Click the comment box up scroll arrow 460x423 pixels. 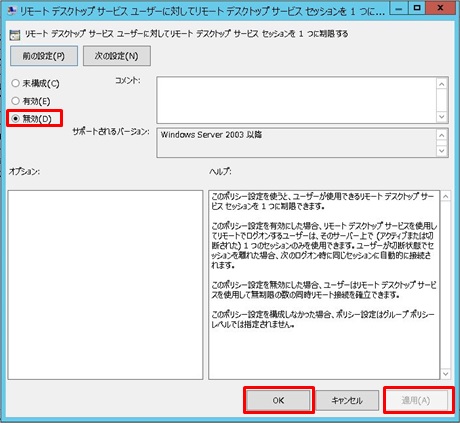[x=442, y=84]
